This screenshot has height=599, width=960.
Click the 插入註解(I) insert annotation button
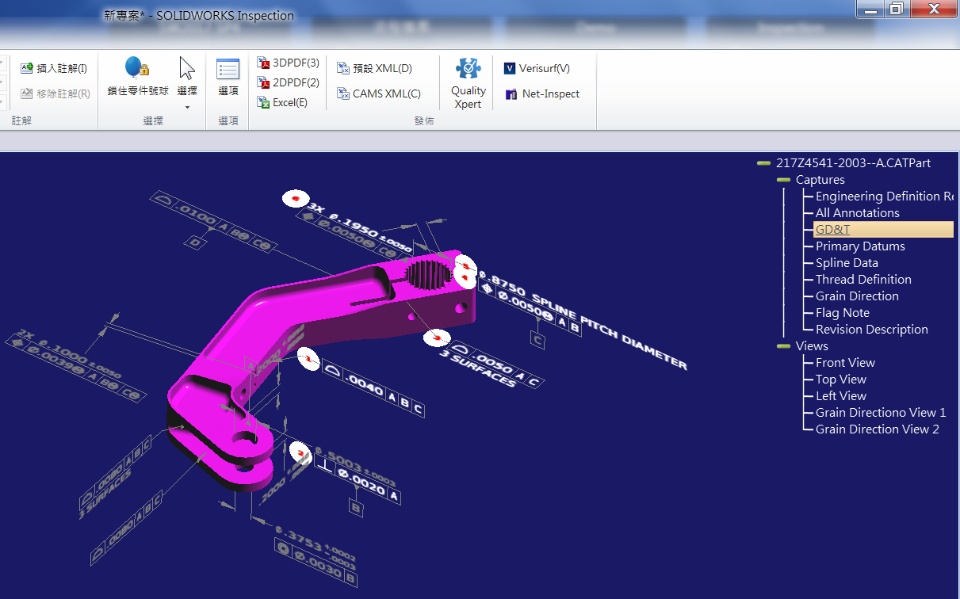[54, 68]
